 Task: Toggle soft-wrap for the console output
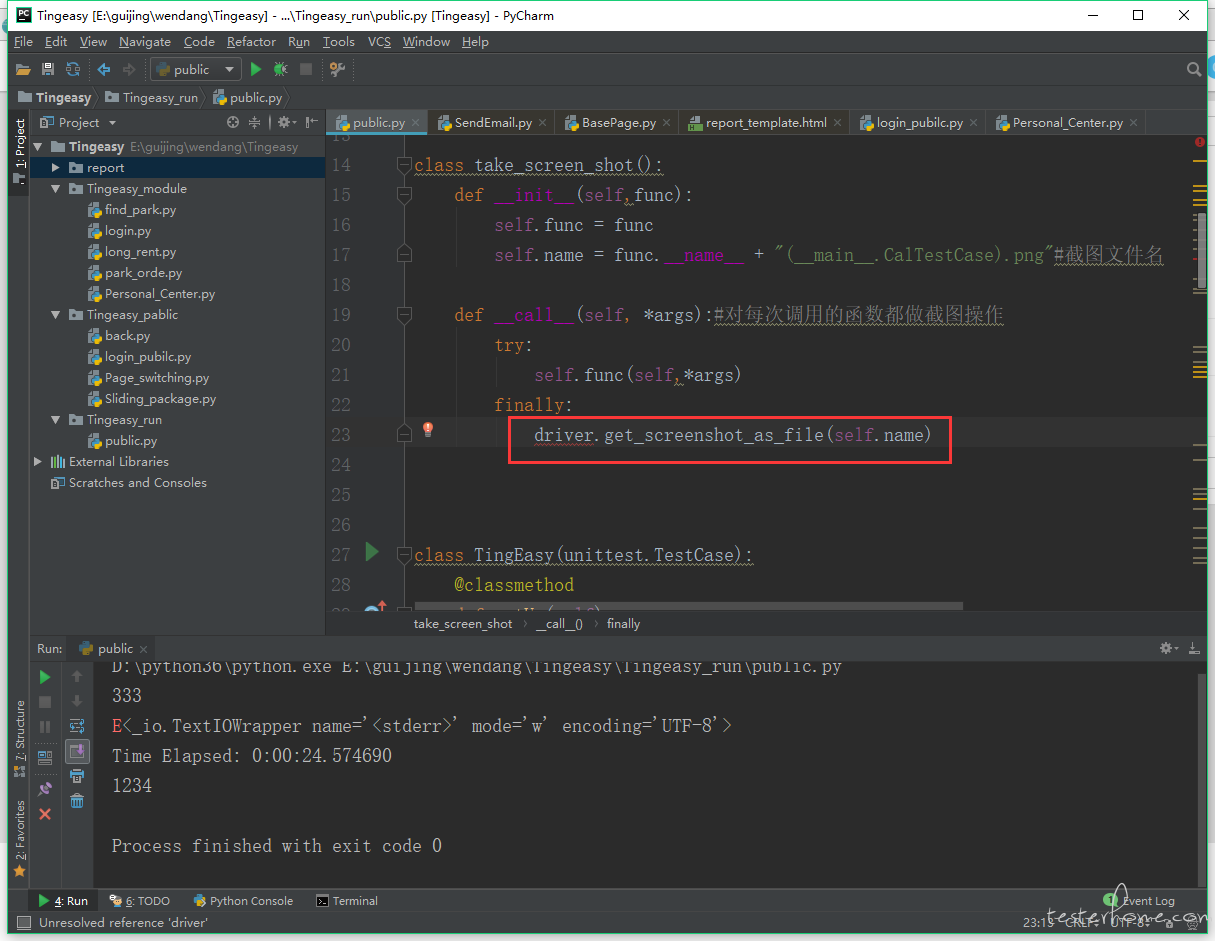pos(77,726)
